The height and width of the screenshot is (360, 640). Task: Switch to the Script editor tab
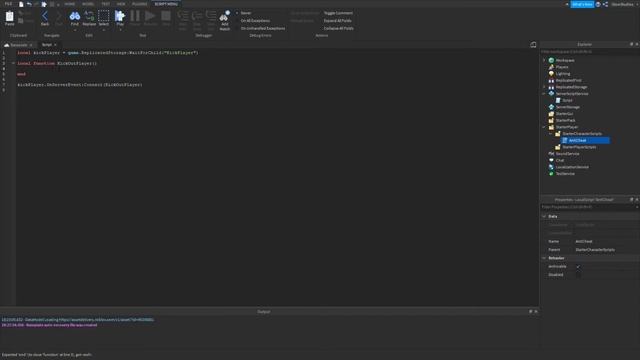tap(47, 45)
